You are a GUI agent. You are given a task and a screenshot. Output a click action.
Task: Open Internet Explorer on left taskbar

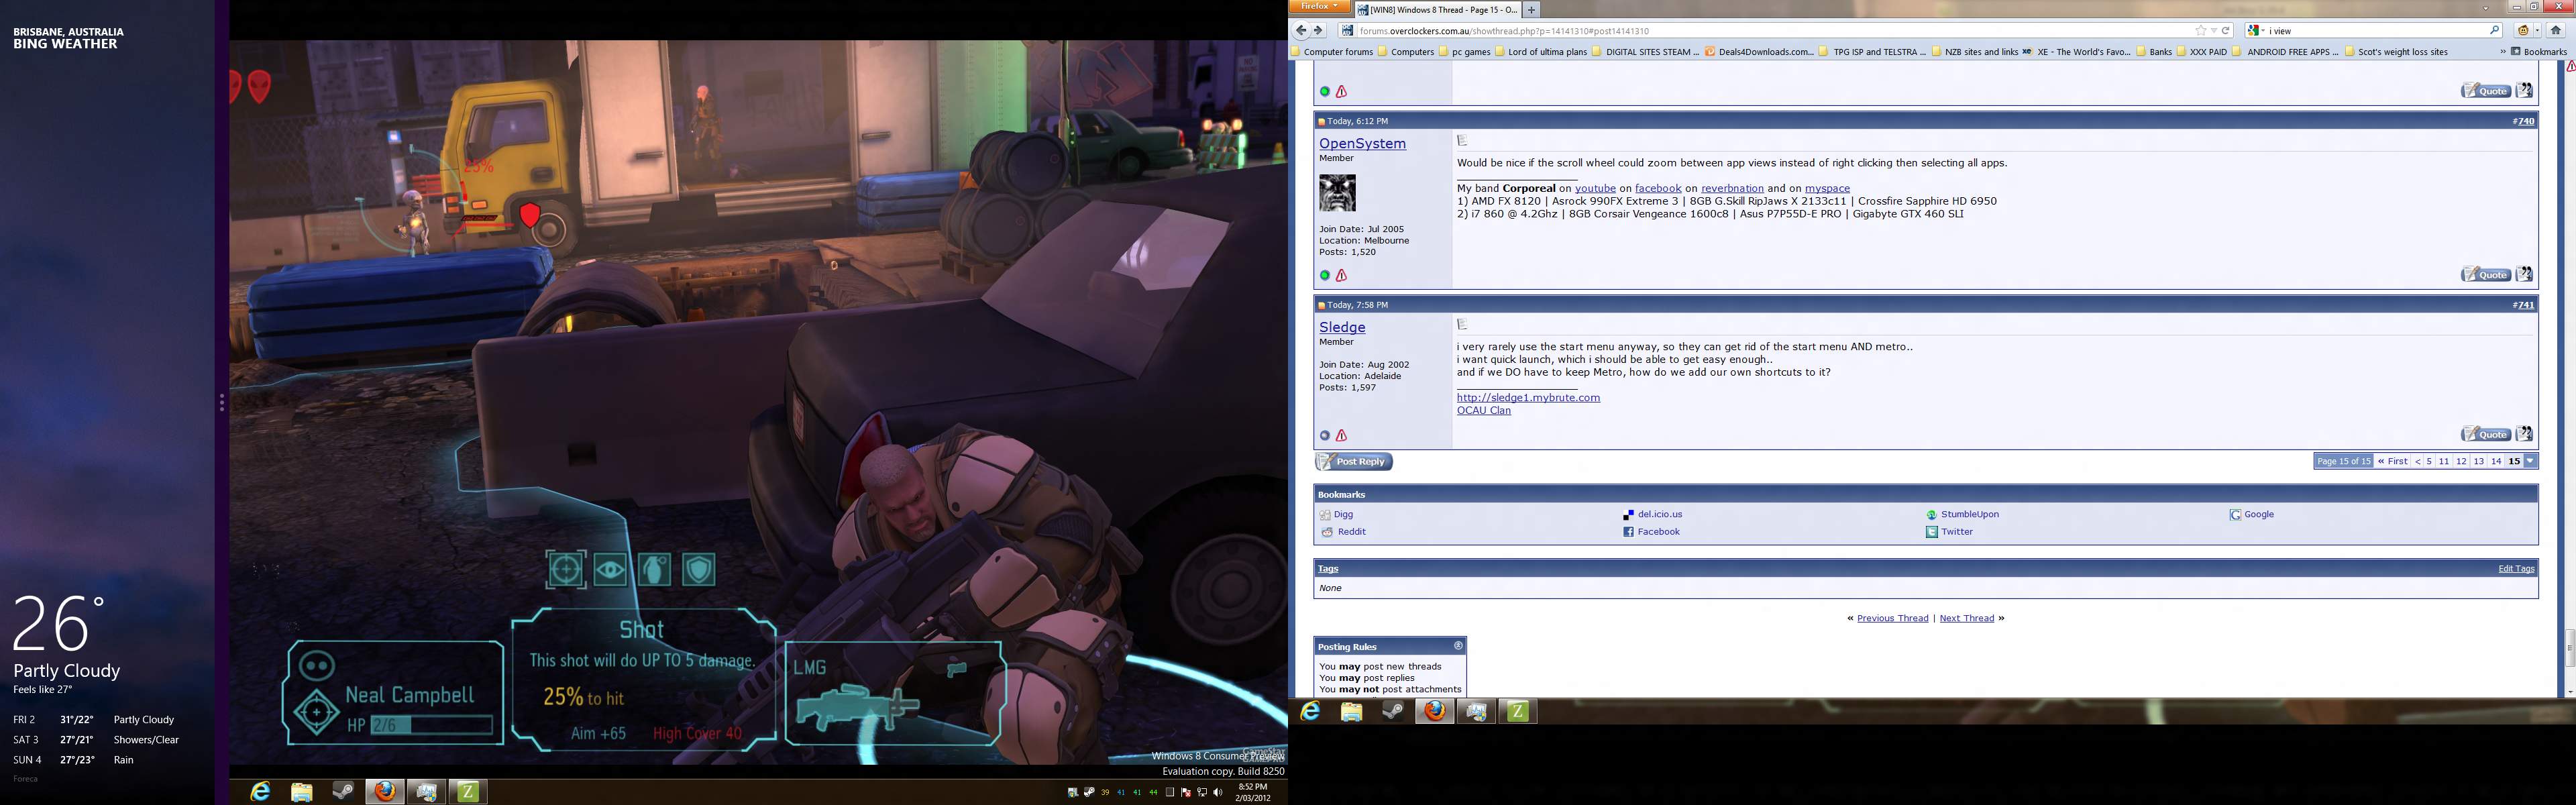260,792
